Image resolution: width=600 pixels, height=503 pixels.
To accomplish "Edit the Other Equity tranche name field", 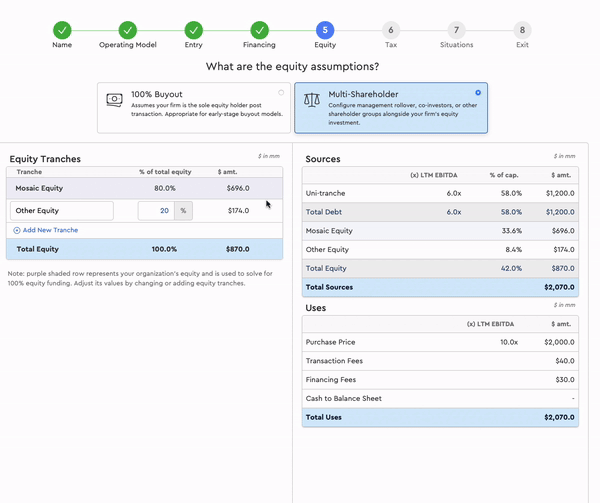I will pyautogui.click(x=61, y=211).
